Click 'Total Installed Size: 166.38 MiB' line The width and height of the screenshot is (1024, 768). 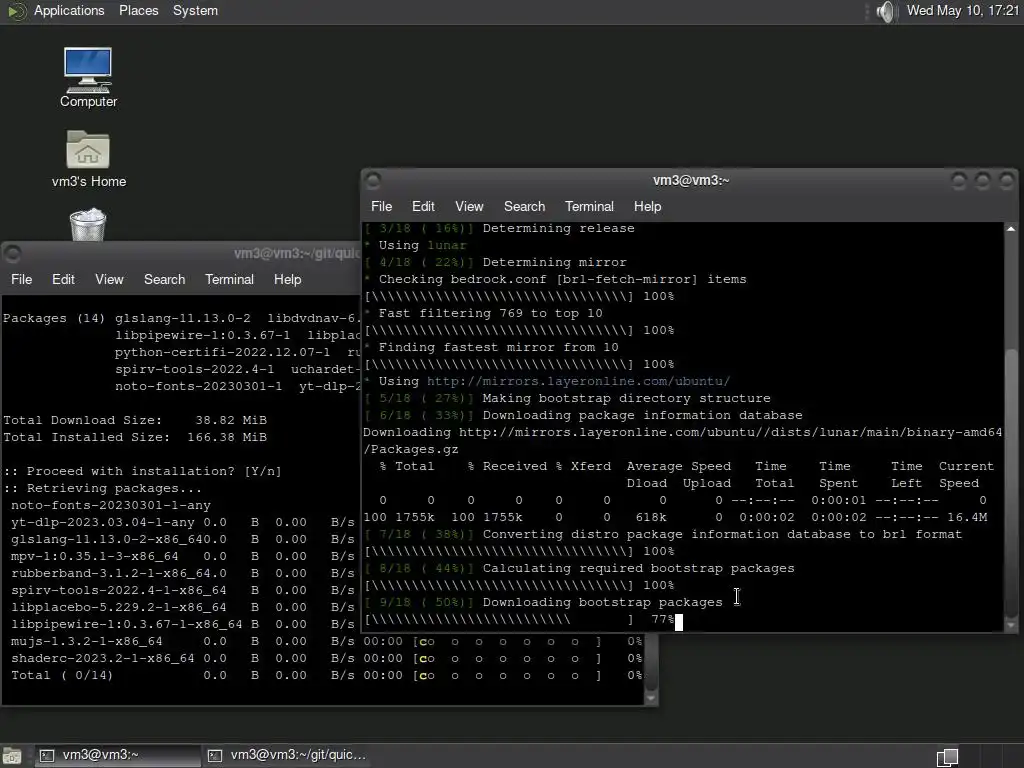(x=135, y=438)
